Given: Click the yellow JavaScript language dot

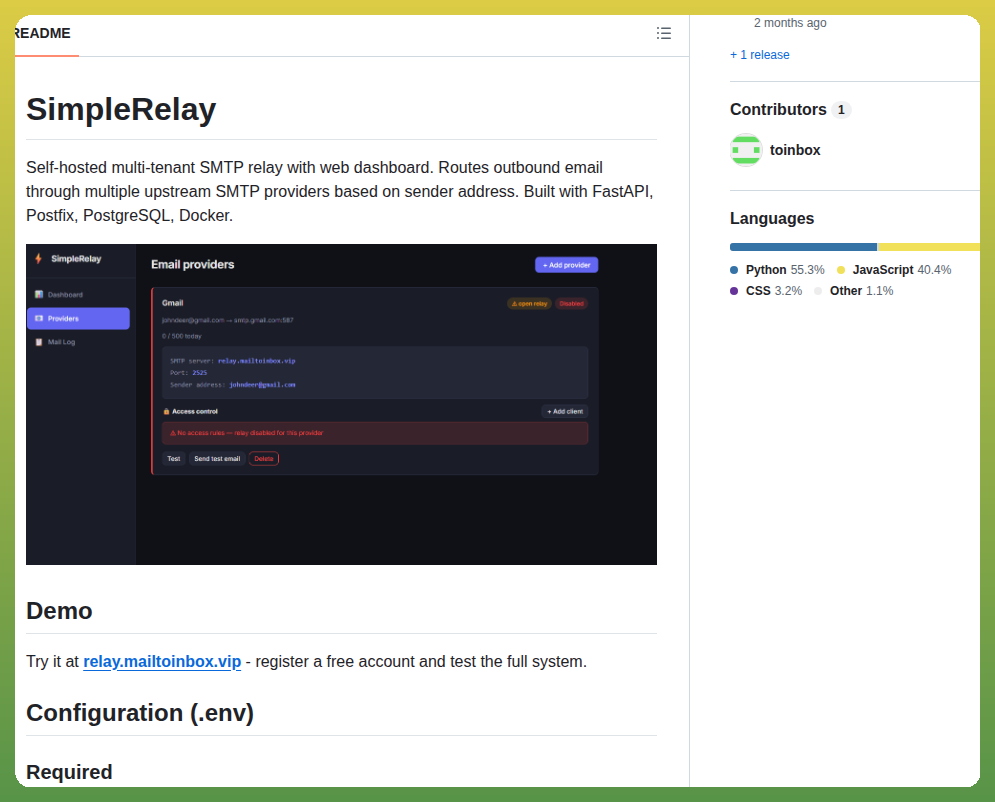Looking at the screenshot, I should [x=841, y=270].
